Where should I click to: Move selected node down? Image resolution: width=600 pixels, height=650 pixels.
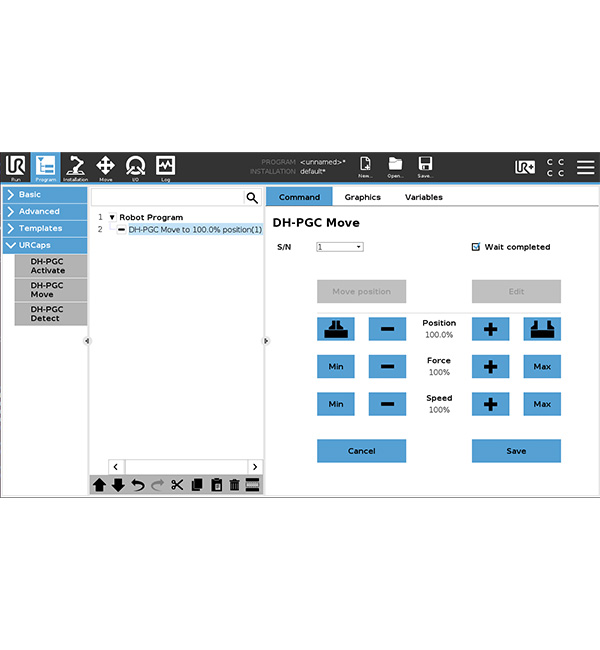[119, 485]
